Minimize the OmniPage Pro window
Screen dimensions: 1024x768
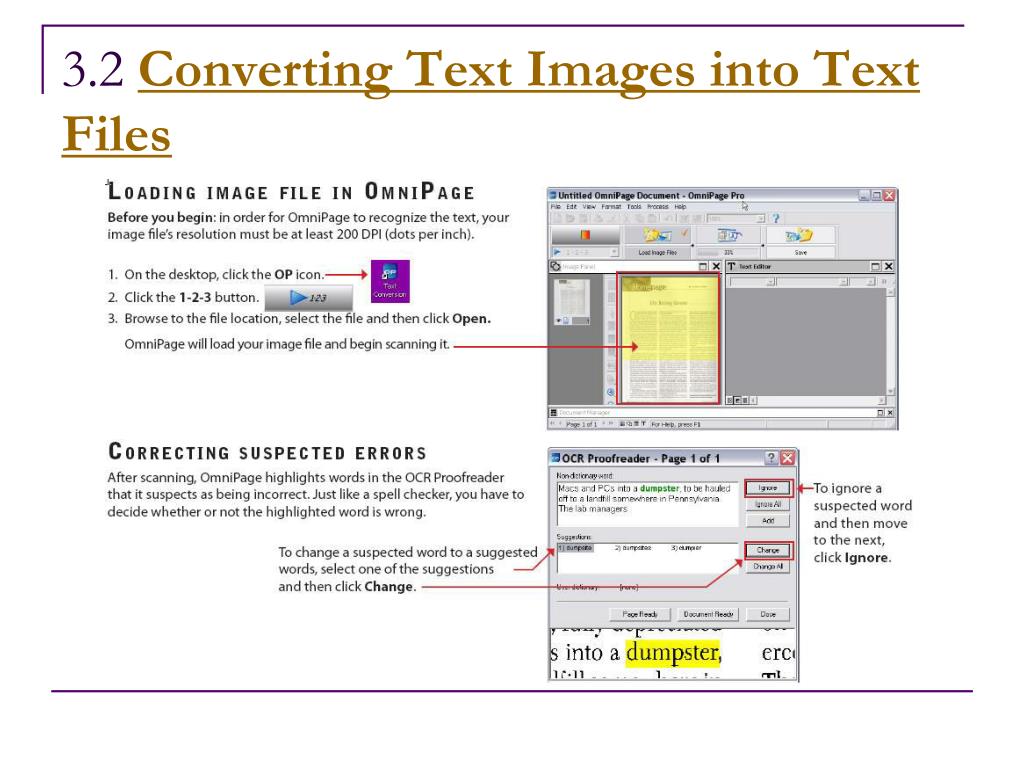pos(864,195)
